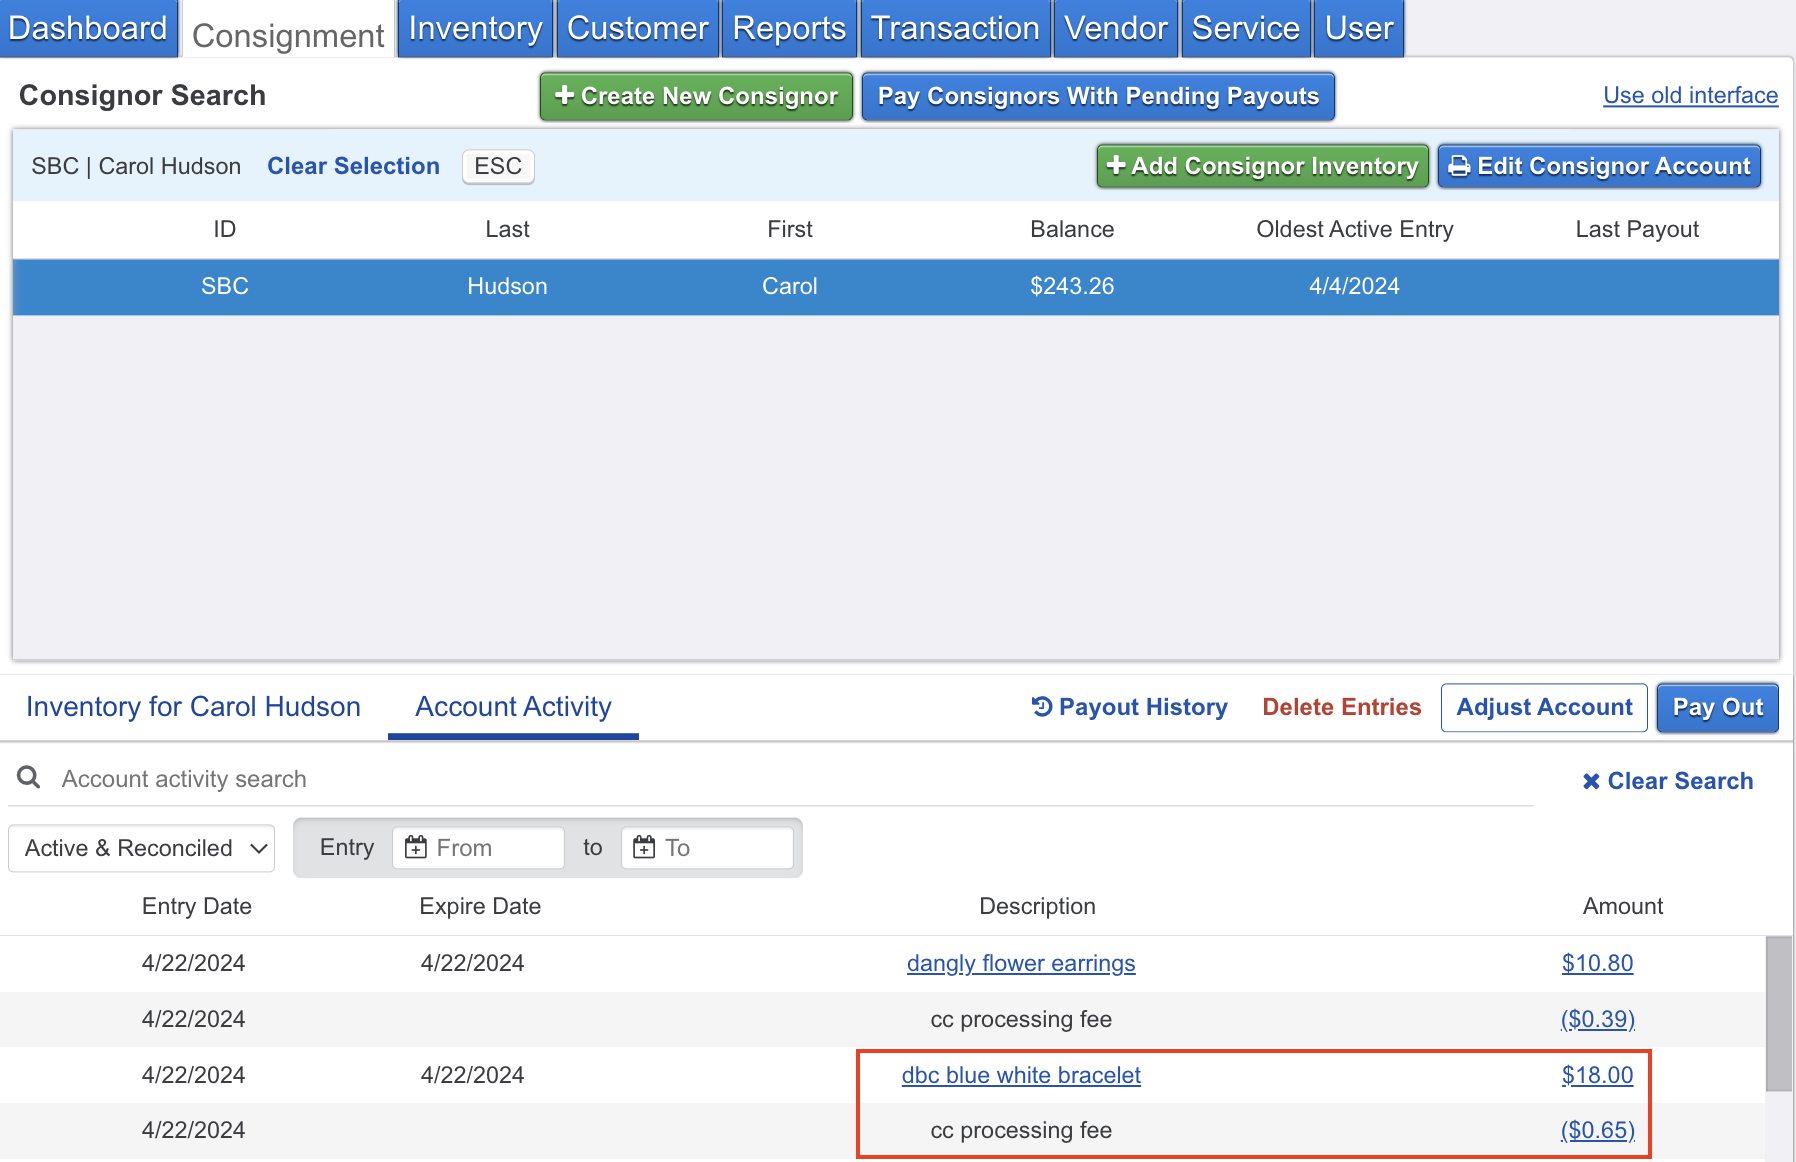This screenshot has width=1796, height=1162.
Task: Click the Delete Entries option
Action: coord(1341,707)
